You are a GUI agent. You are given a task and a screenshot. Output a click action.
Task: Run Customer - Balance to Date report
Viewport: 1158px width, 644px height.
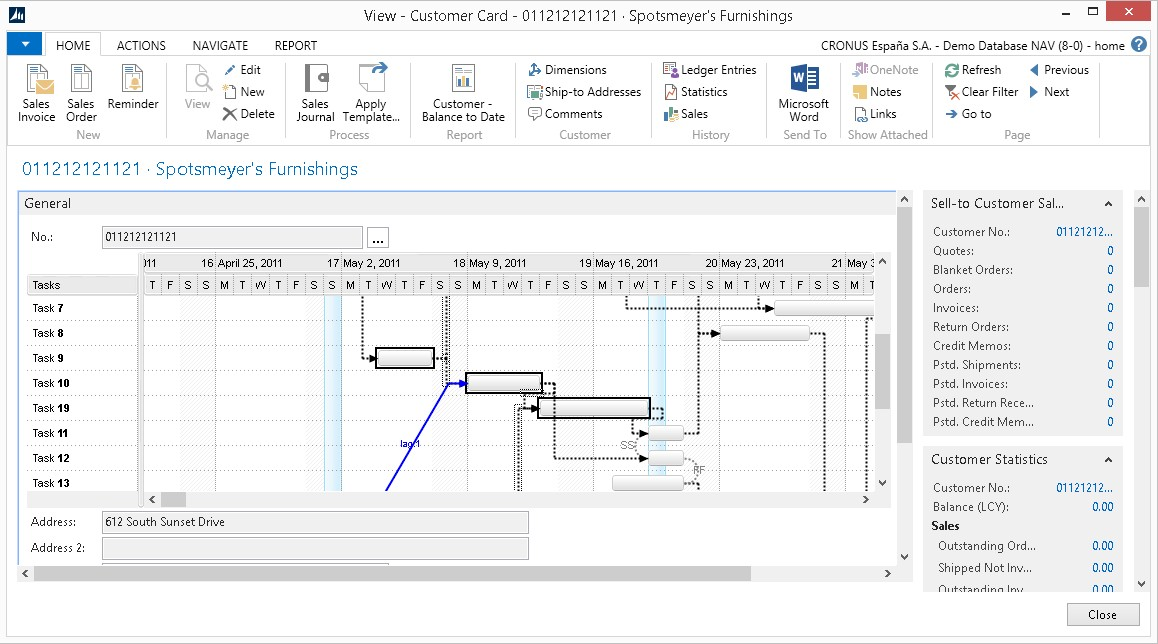pos(463,94)
